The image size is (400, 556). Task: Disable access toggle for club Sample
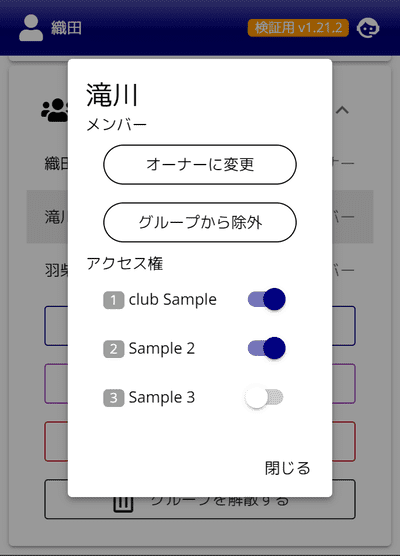267,299
